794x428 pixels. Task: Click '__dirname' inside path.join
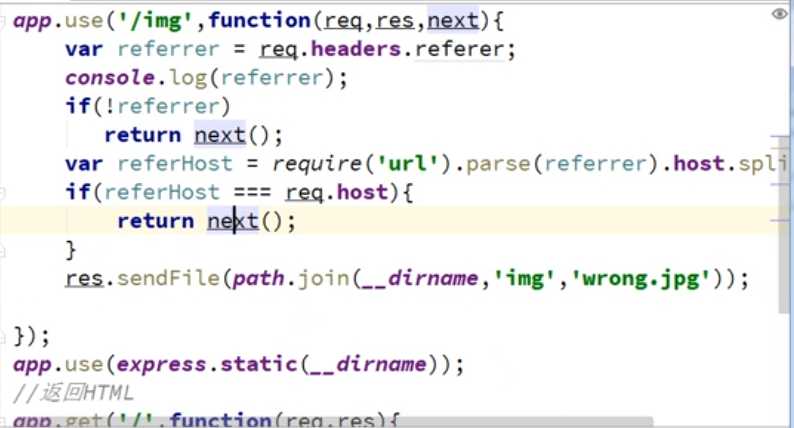(420, 279)
